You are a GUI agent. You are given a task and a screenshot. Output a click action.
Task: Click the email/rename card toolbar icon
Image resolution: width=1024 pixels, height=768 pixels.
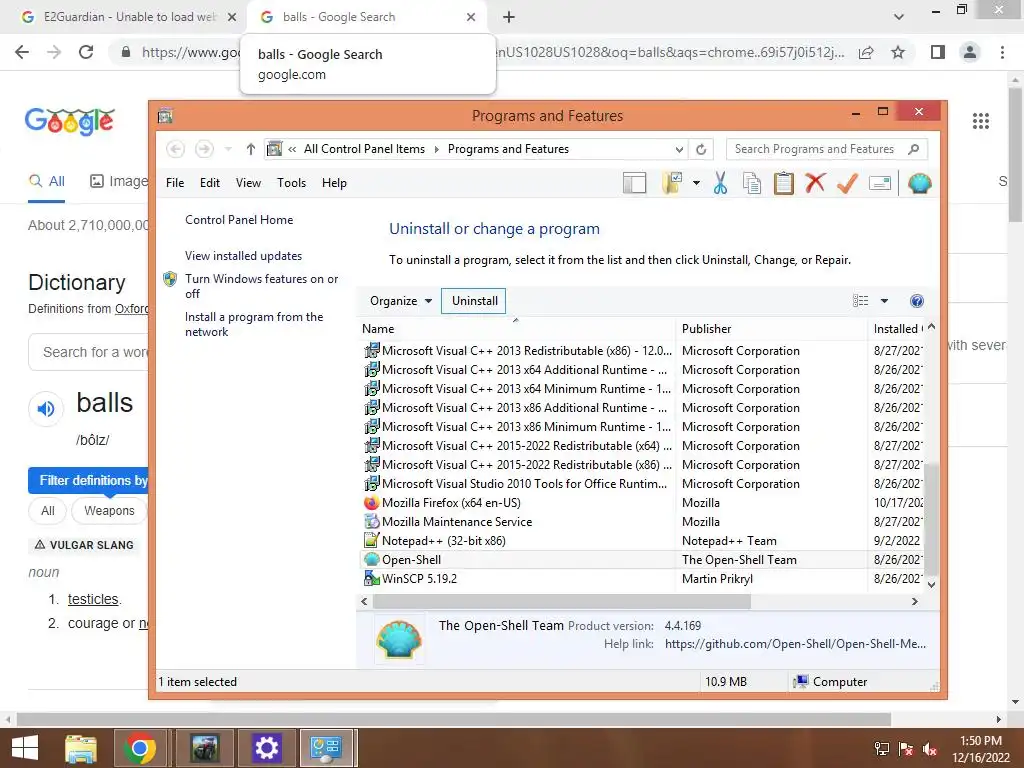880,184
